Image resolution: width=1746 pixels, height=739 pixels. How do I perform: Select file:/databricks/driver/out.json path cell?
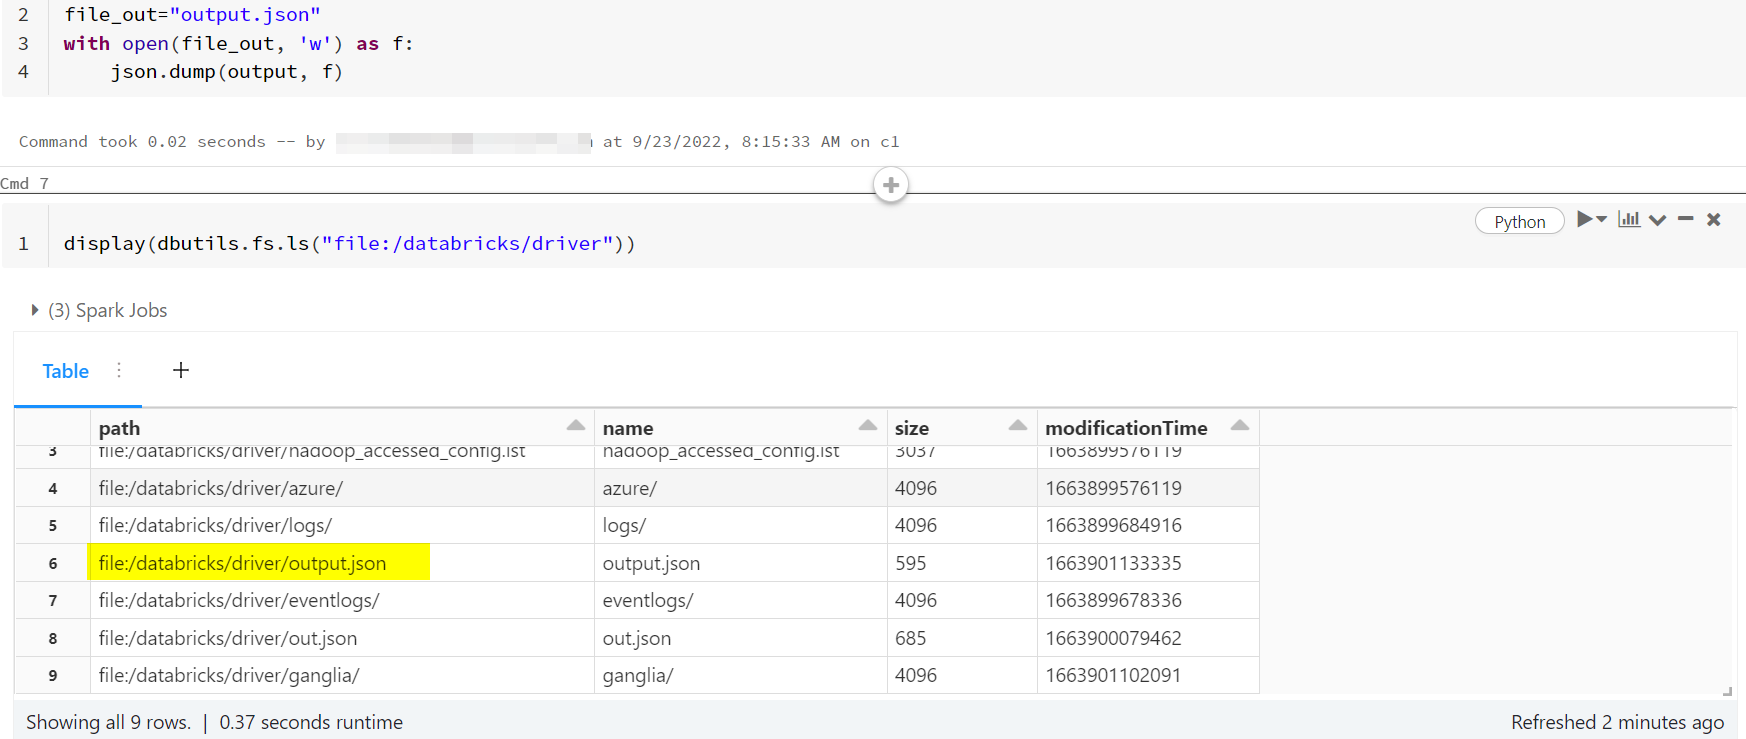pyautogui.click(x=342, y=638)
